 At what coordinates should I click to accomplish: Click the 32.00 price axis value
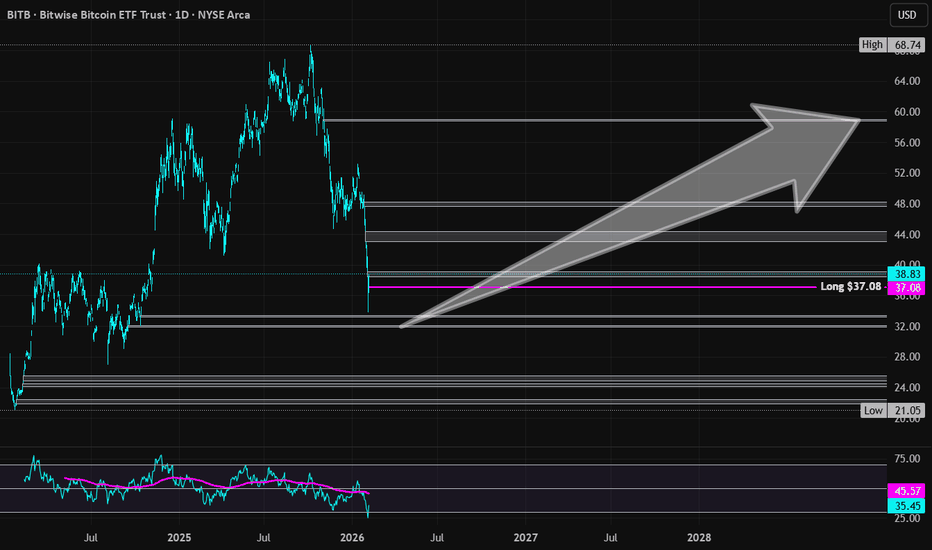tap(907, 326)
